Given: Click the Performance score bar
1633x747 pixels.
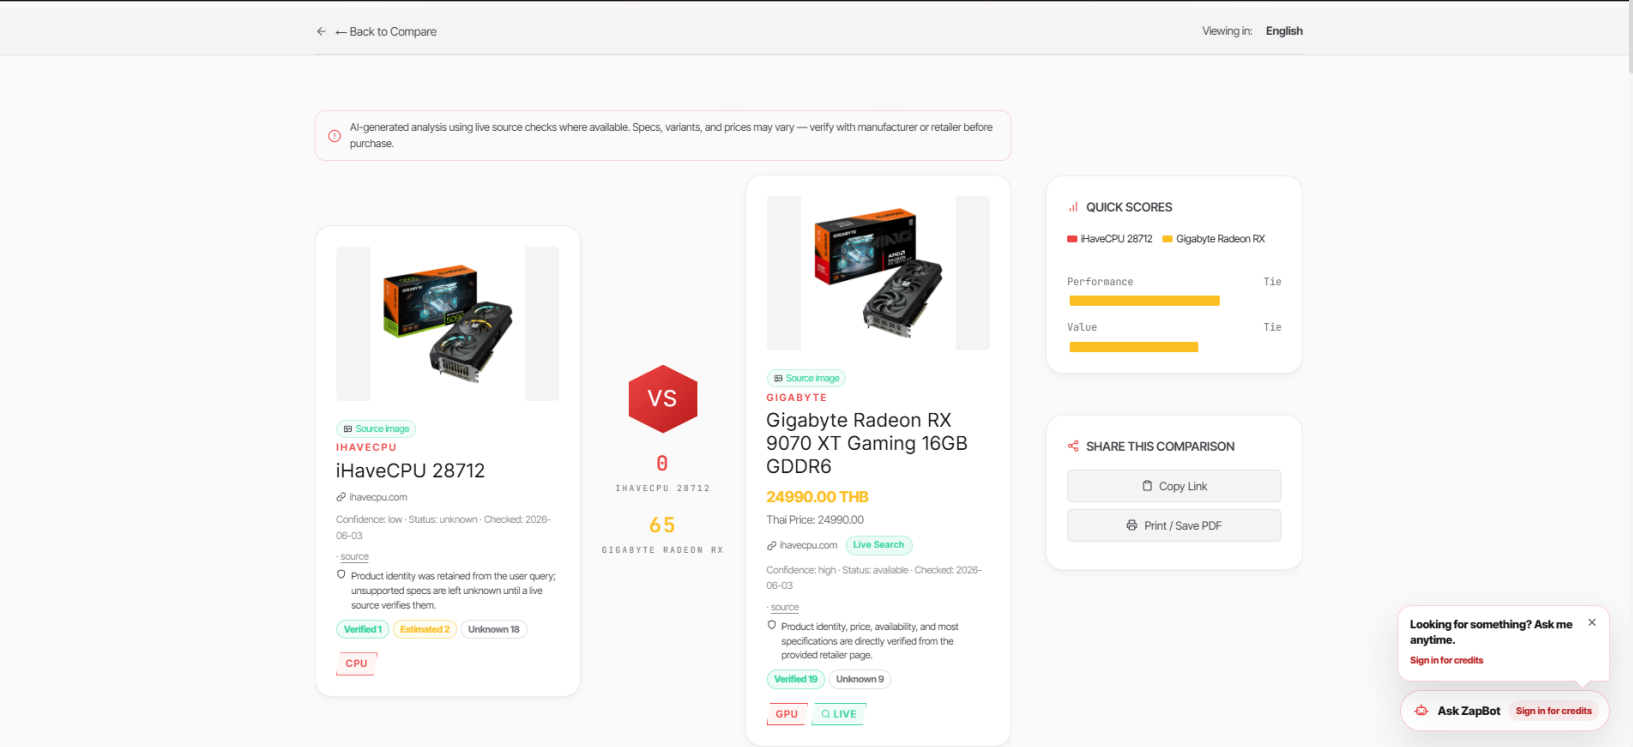Looking at the screenshot, I should tap(1144, 301).
